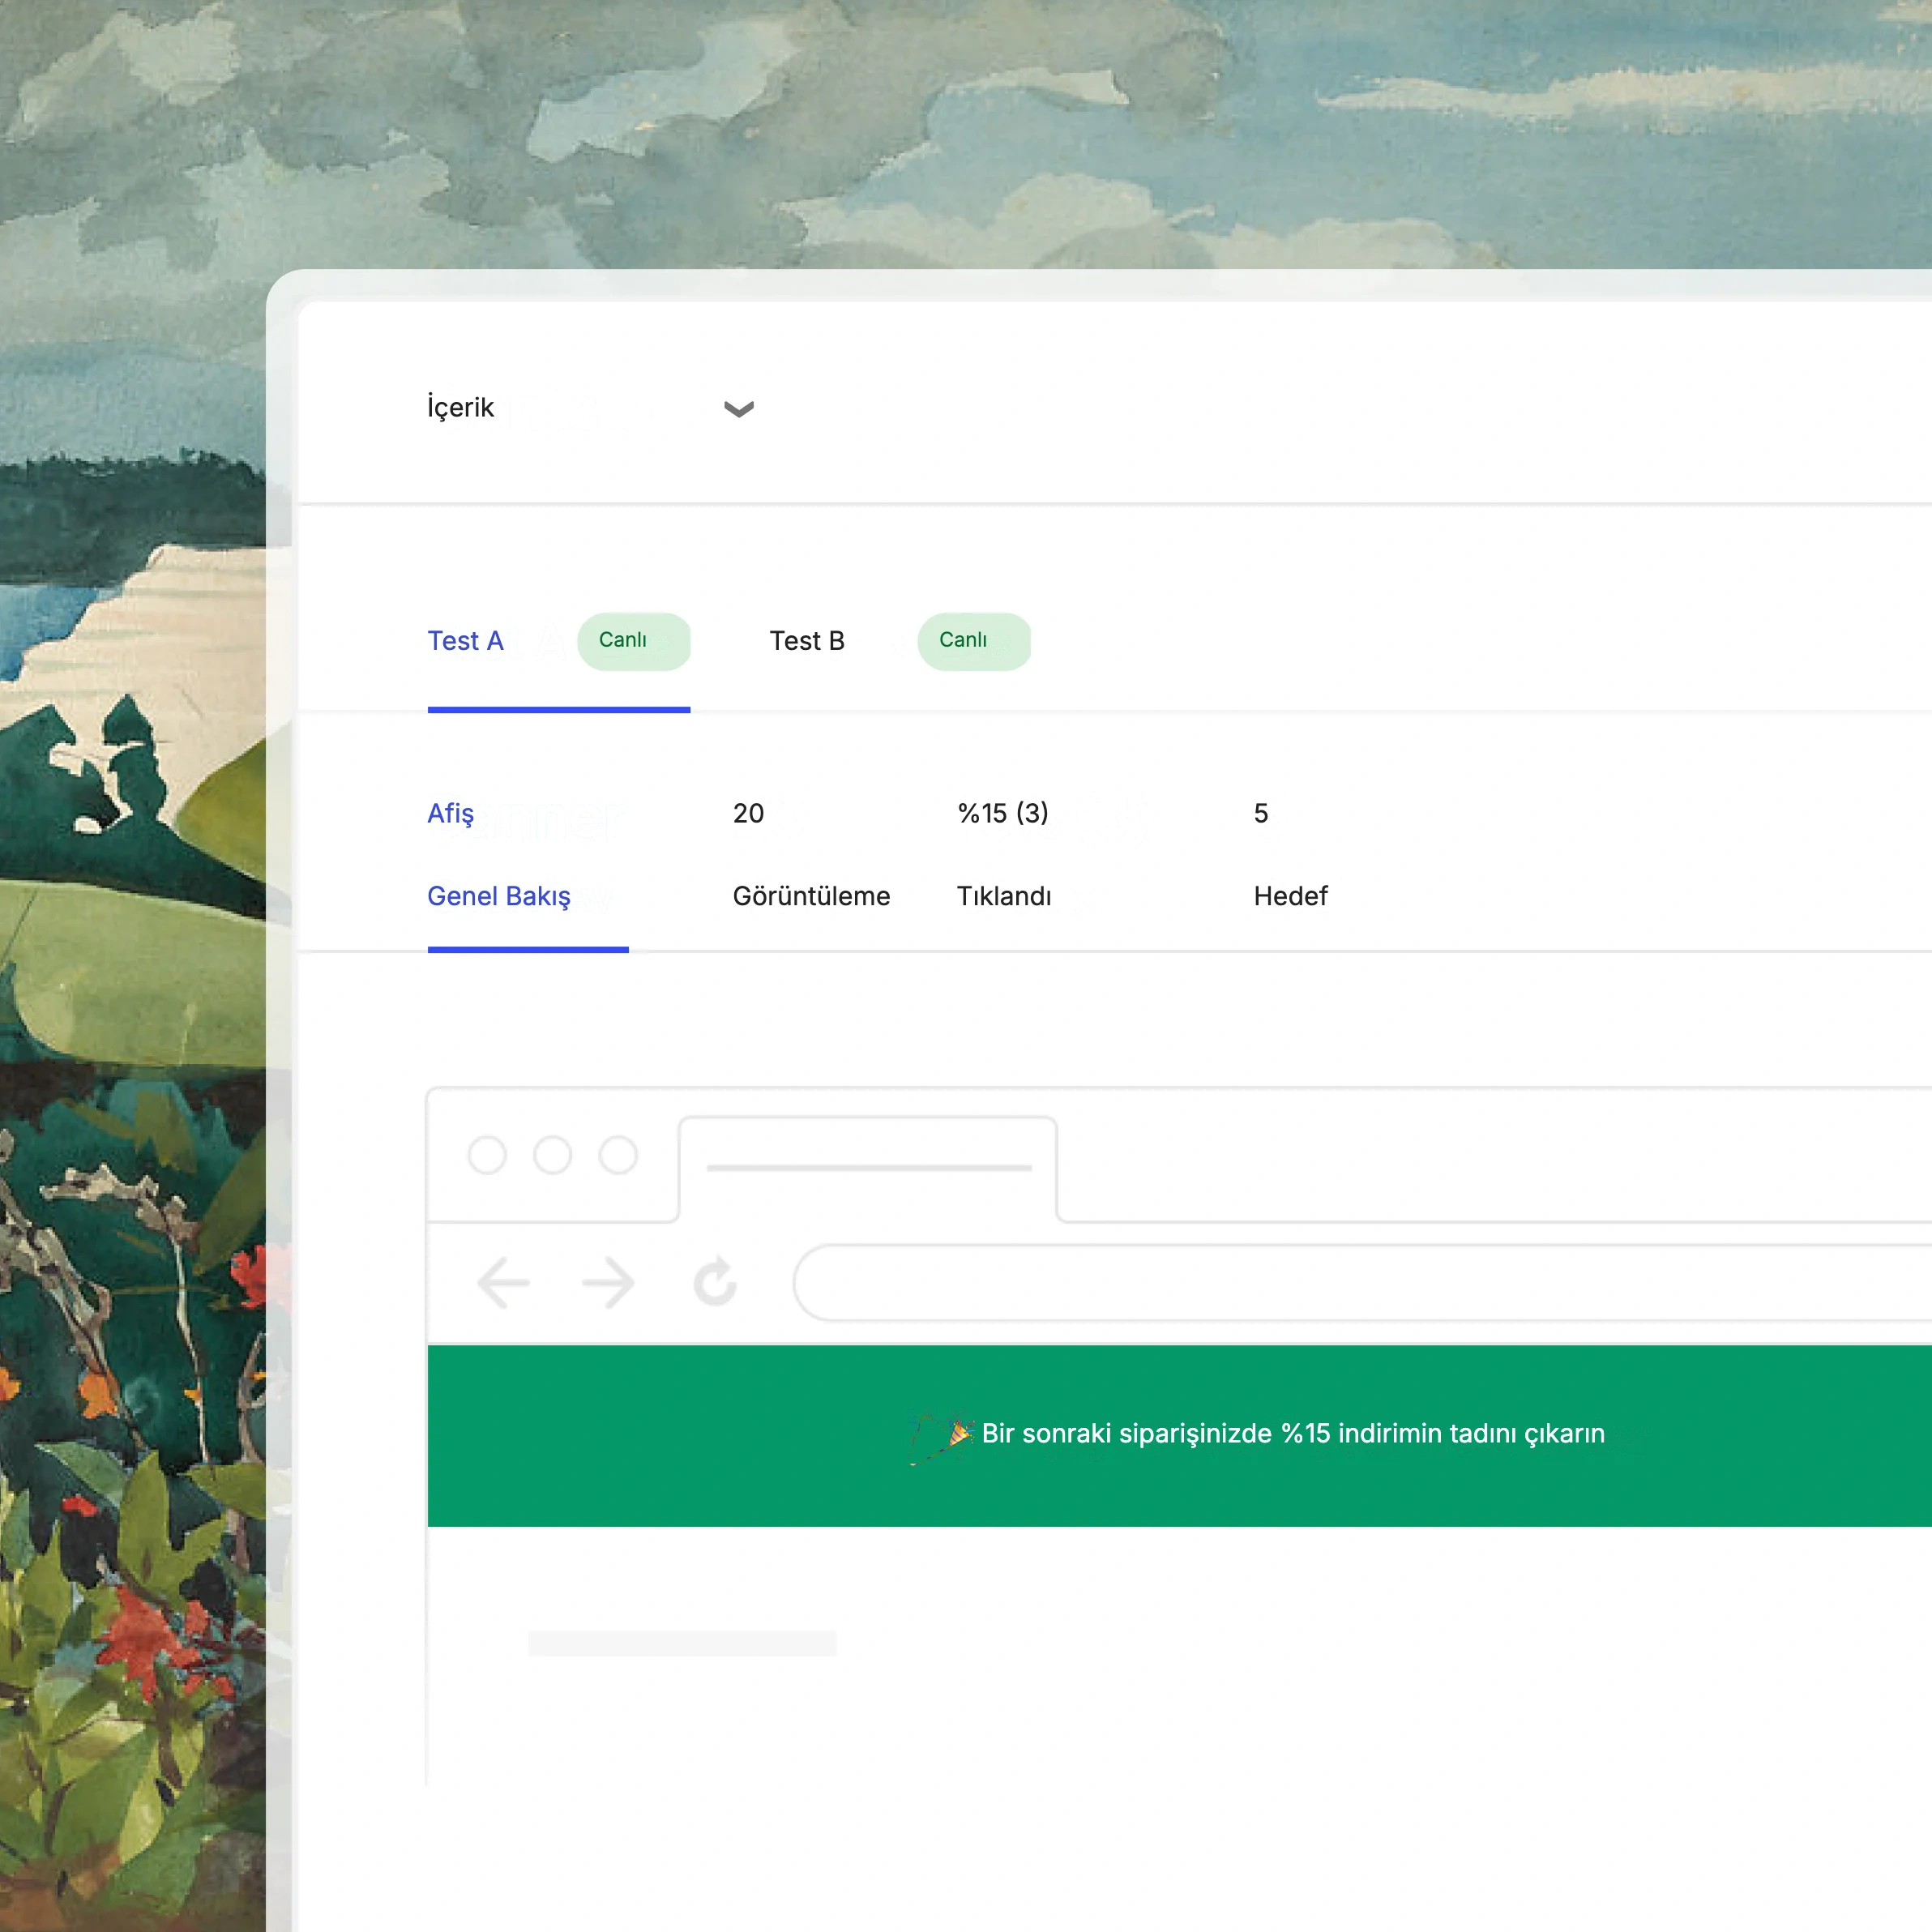Click the Canlı badge beside Test A
This screenshot has height=1932, width=1932.
[x=633, y=641]
